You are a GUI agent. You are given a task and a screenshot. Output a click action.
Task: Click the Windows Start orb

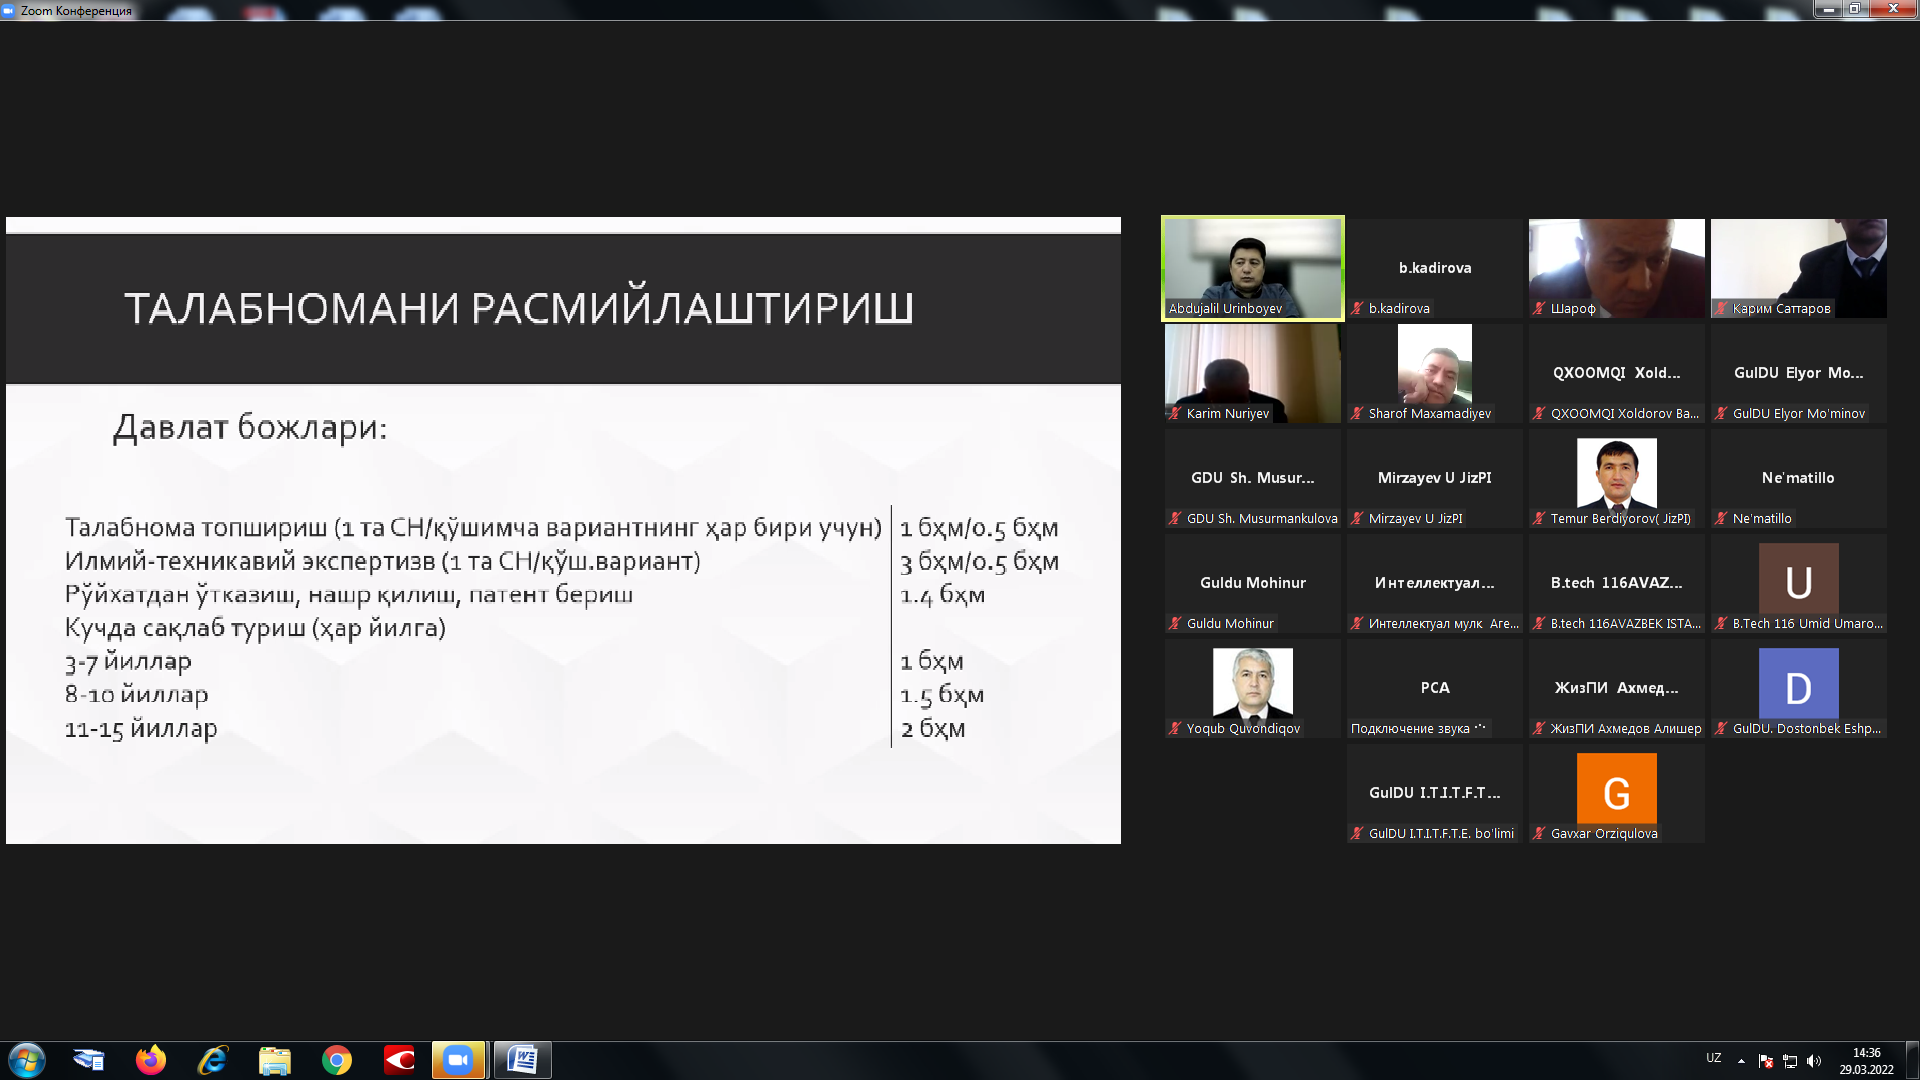pyautogui.click(x=27, y=1060)
